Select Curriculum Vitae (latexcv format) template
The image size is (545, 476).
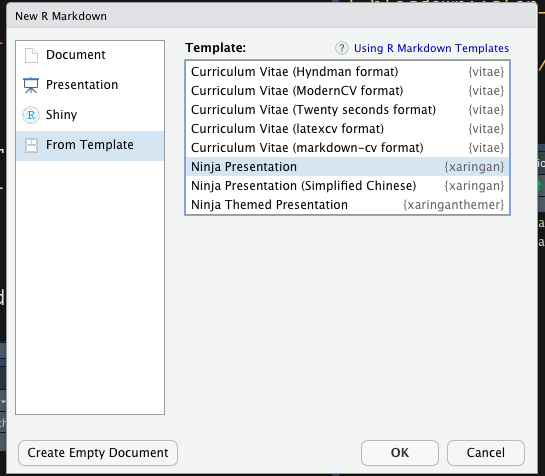coord(348,129)
